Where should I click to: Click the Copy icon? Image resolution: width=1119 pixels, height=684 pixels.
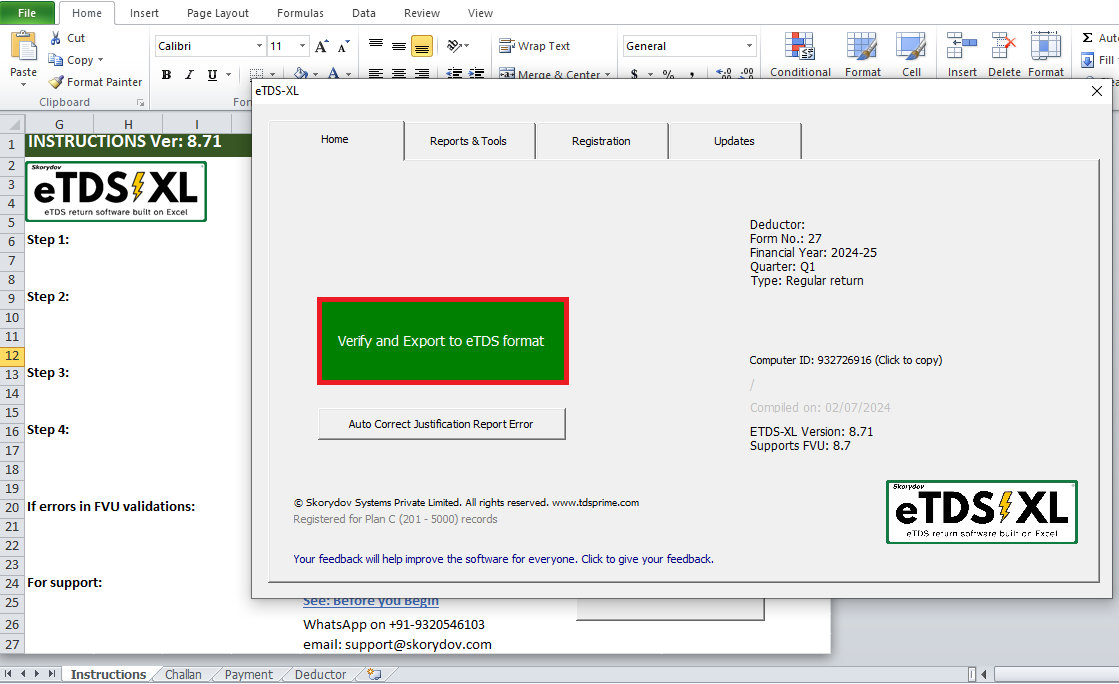coord(56,60)
